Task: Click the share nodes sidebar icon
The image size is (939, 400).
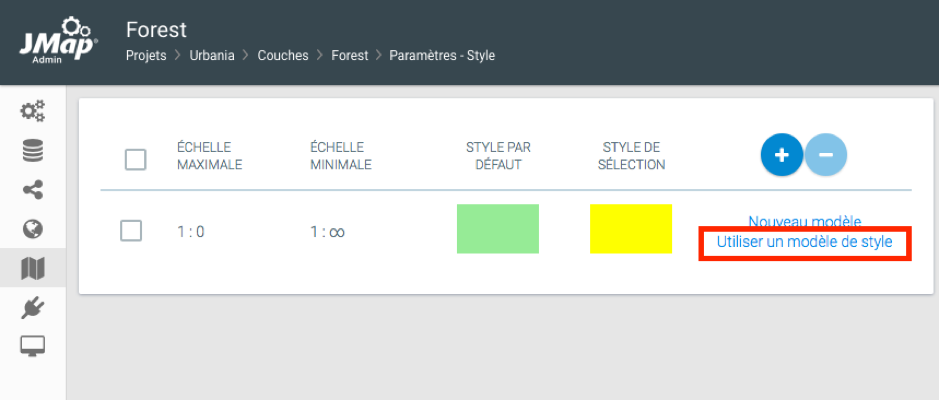Action: pos(33,190)
